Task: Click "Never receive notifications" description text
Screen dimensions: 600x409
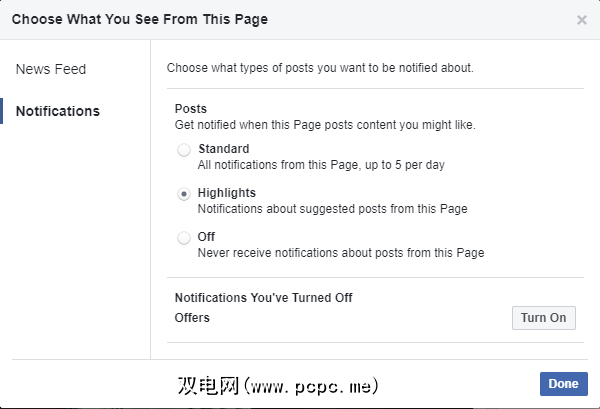Action: [x=340, y=253]
